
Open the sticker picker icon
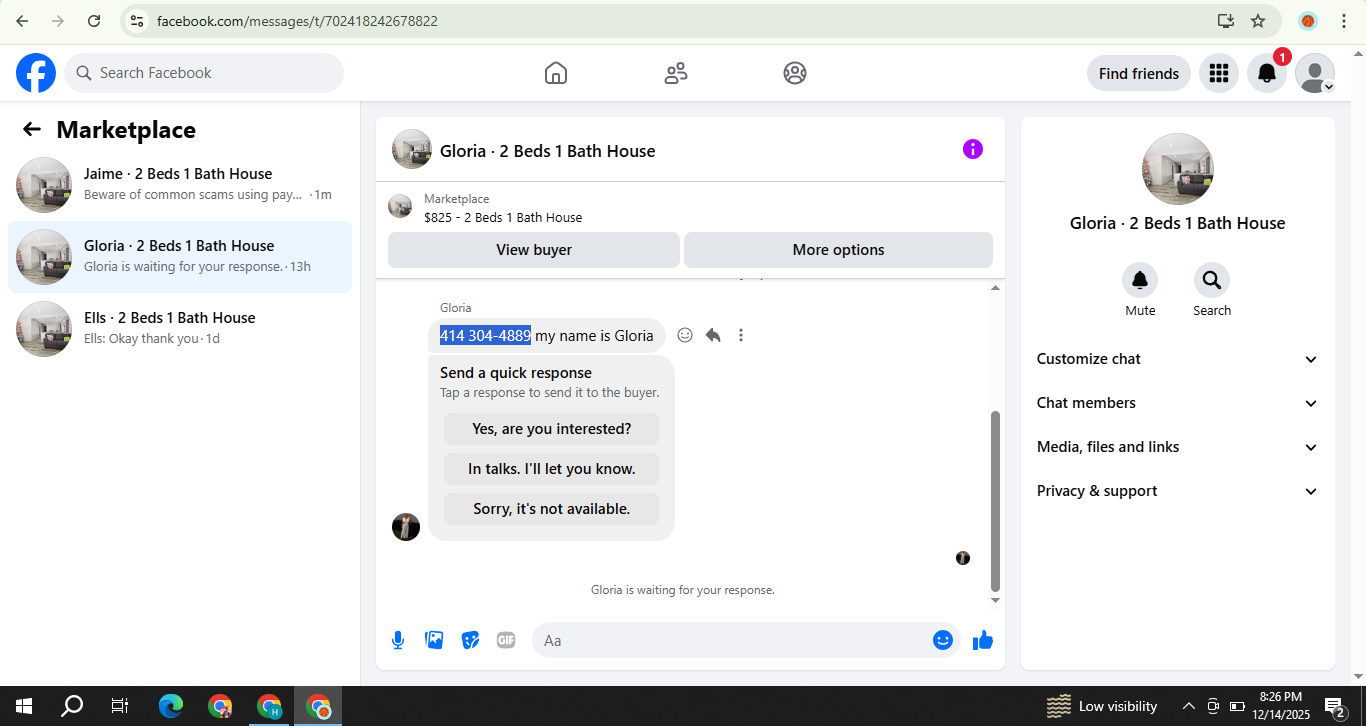click(470, 640)
